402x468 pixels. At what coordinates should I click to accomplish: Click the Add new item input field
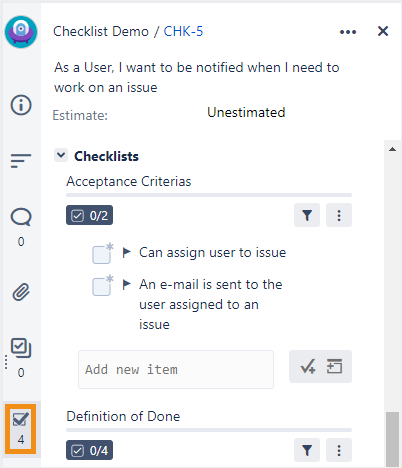(176, 369)
